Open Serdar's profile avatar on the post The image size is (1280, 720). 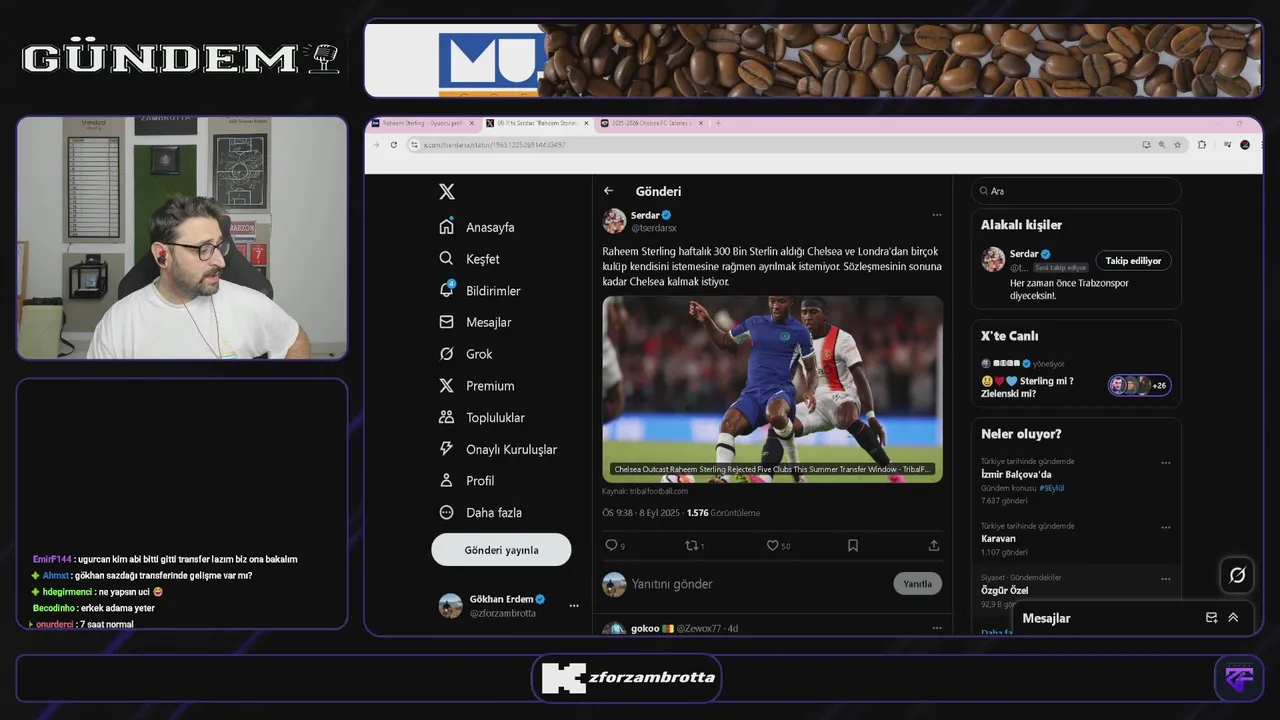tap(614, 221)
